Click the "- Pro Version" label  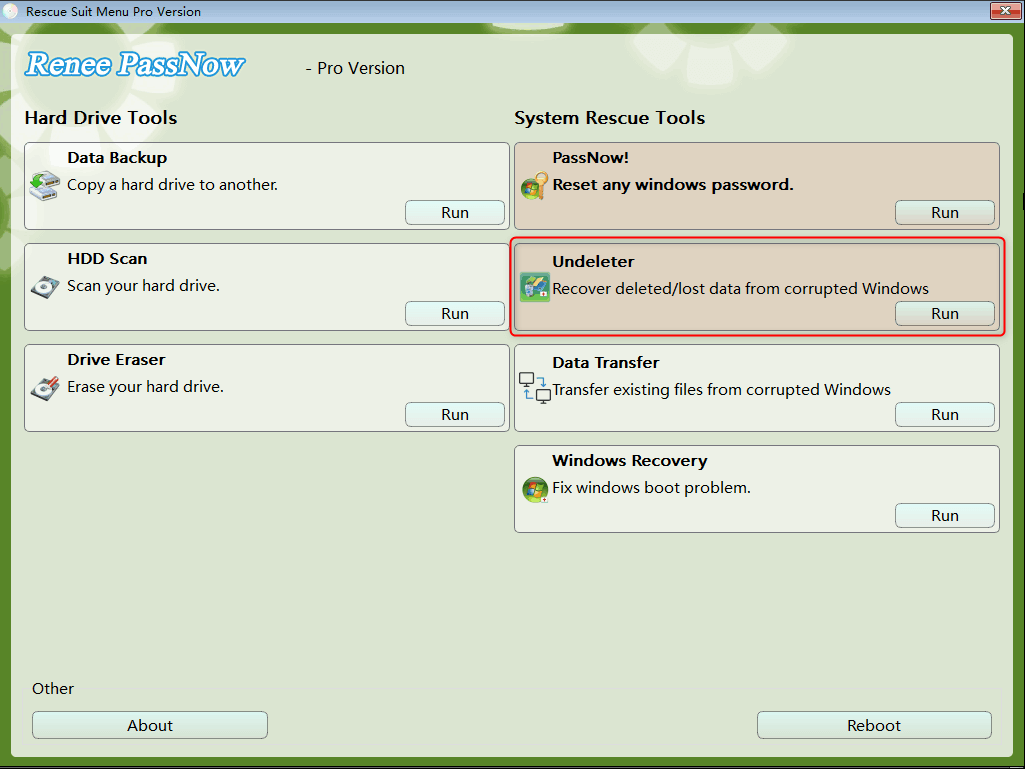[x=355, y=68]
